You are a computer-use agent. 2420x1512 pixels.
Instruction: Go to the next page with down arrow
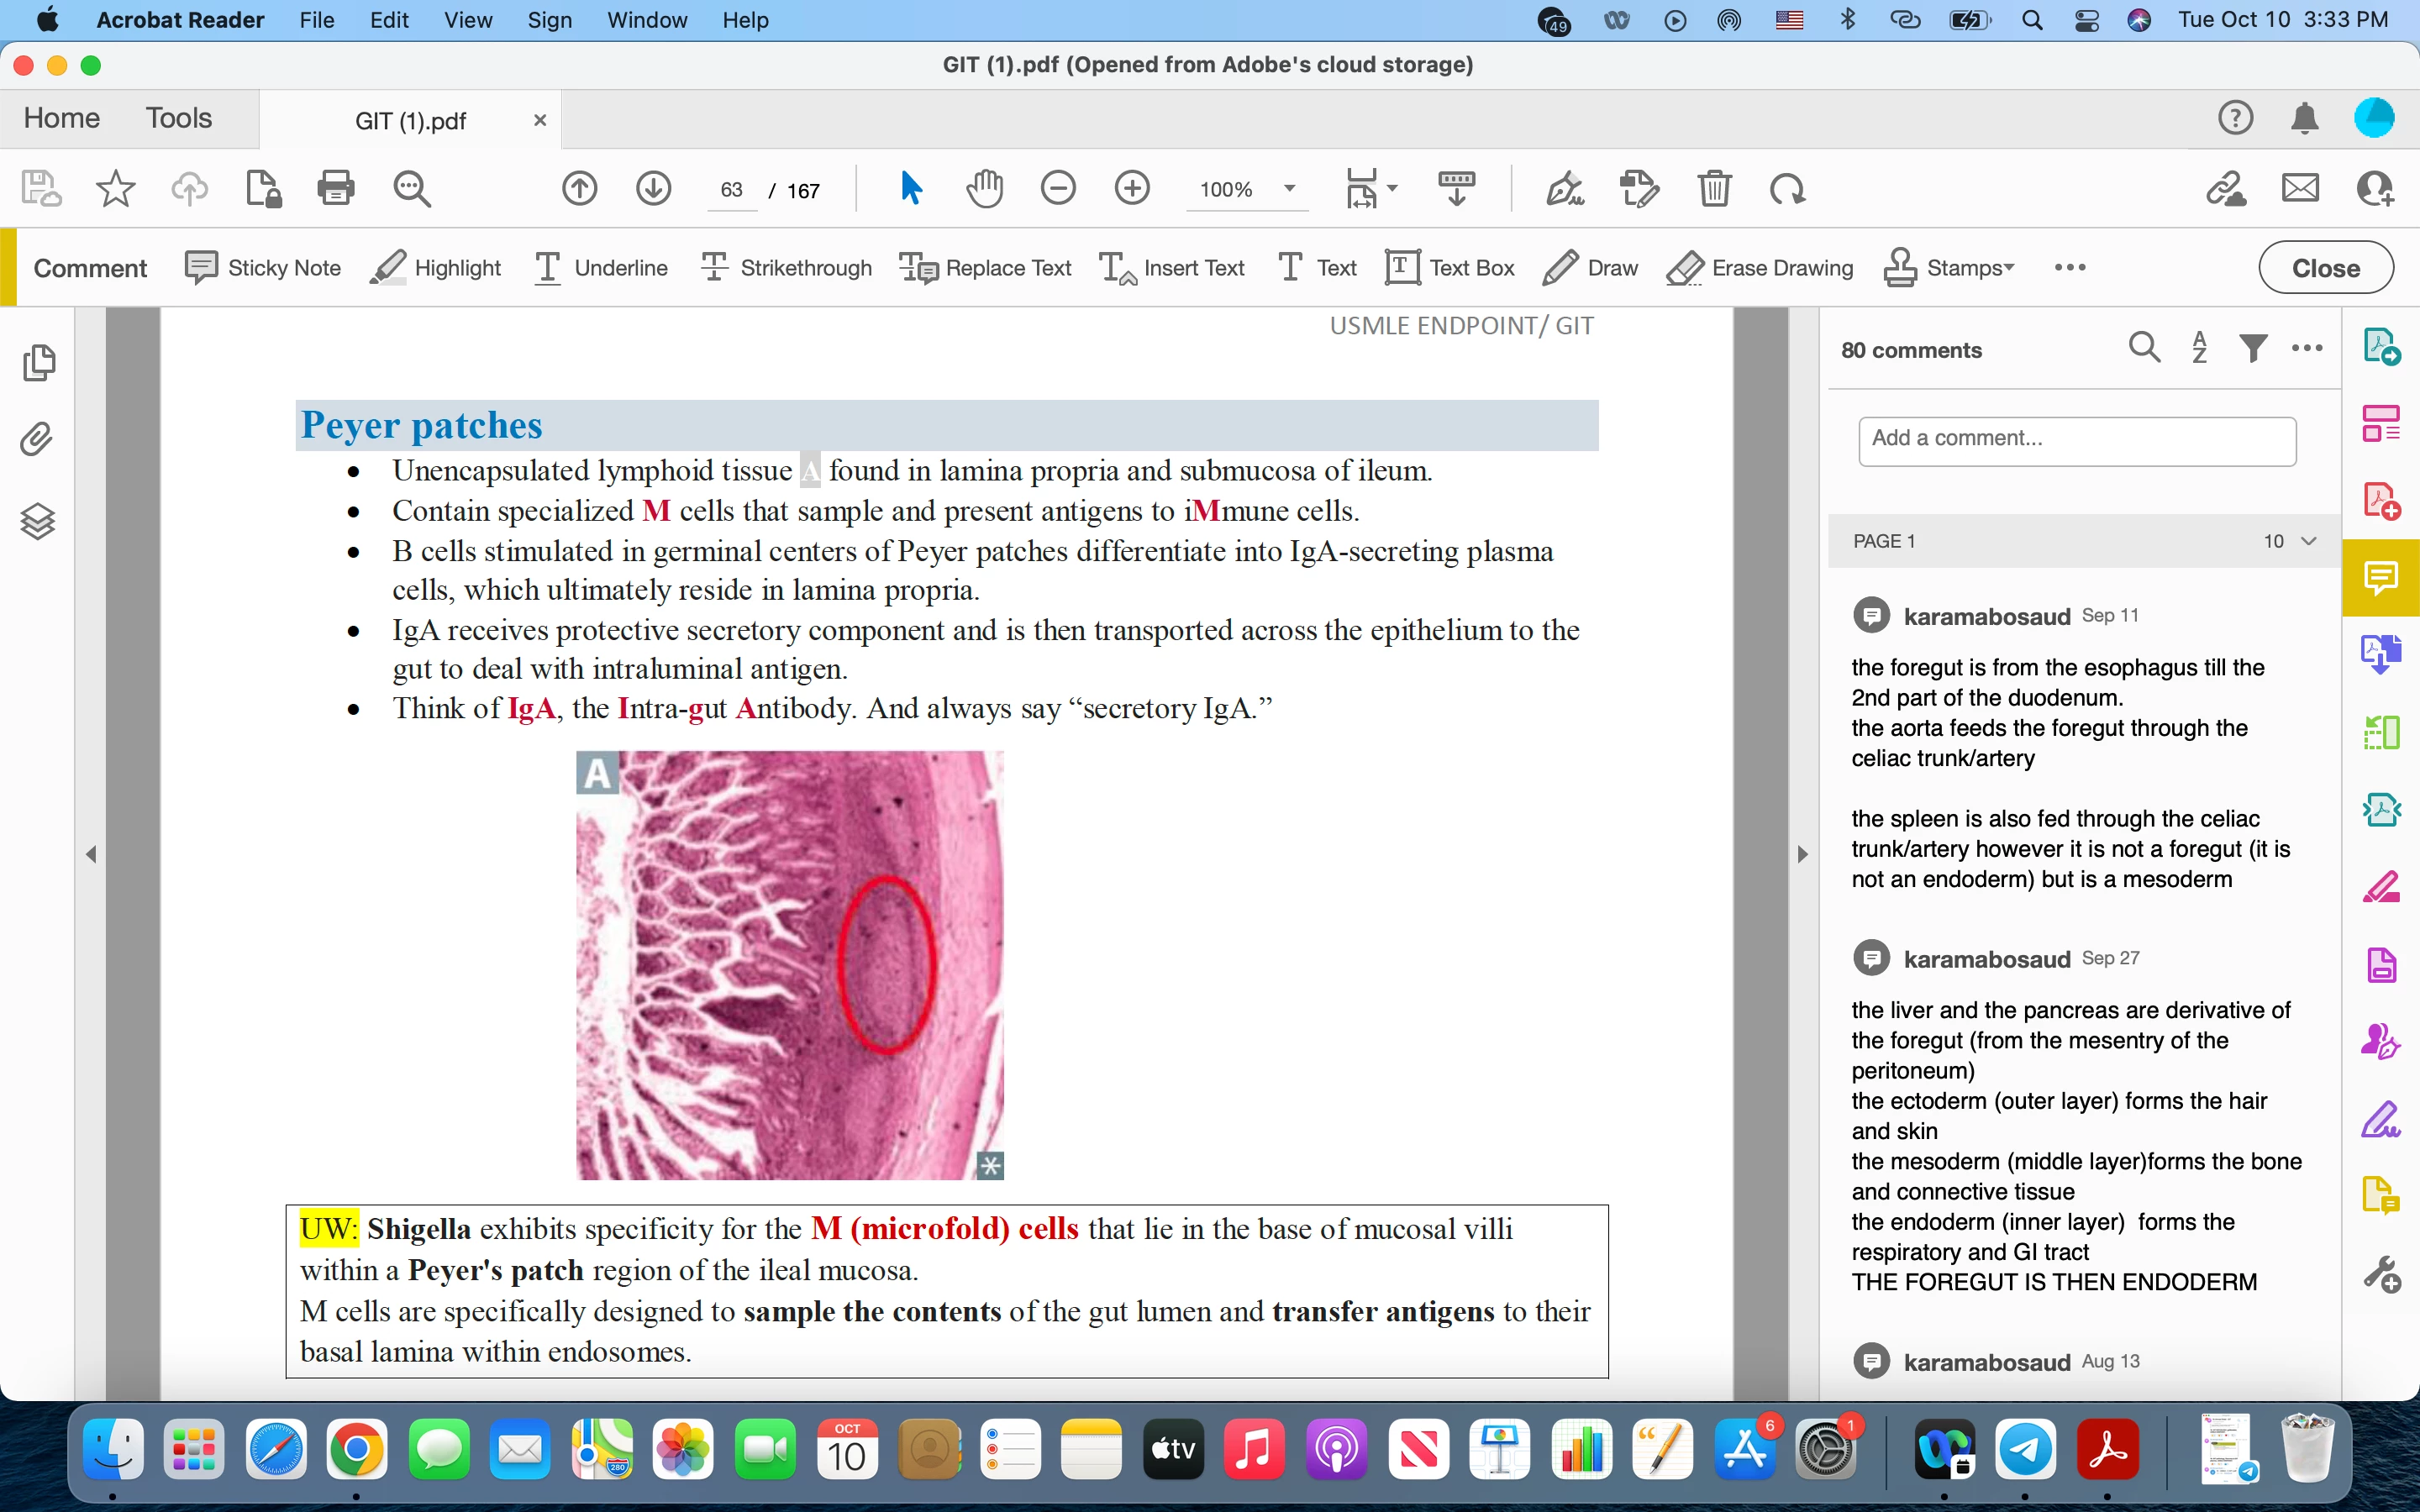pyautogui.click(x=653, y=188)
